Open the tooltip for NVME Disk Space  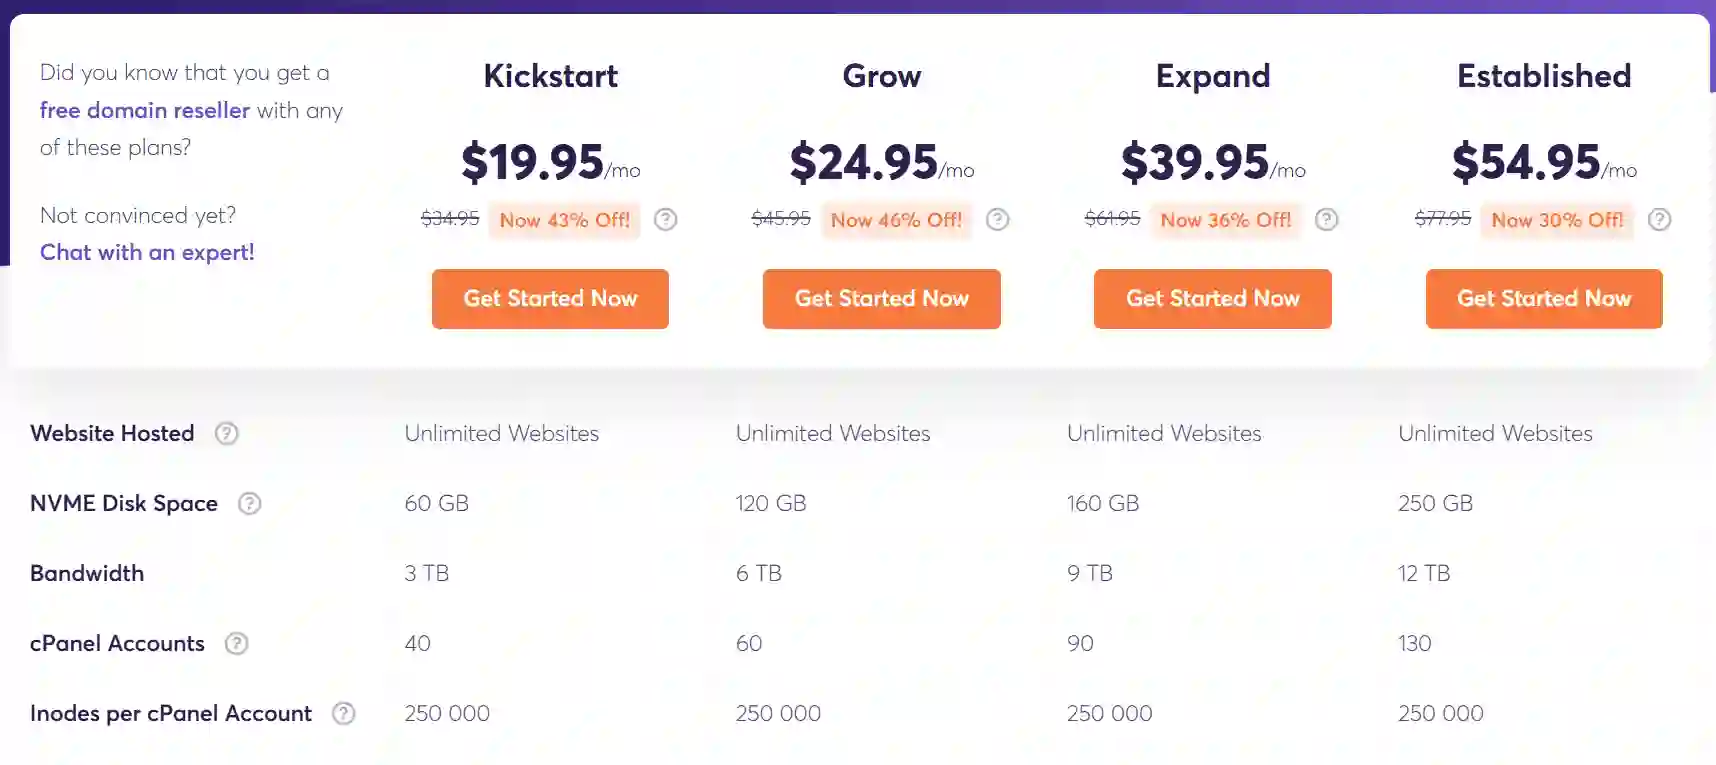pos(249,504)
